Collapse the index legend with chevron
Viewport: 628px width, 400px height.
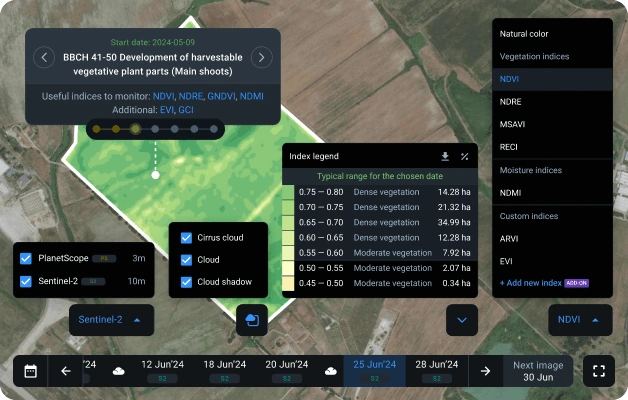click(x=461, y=320)
